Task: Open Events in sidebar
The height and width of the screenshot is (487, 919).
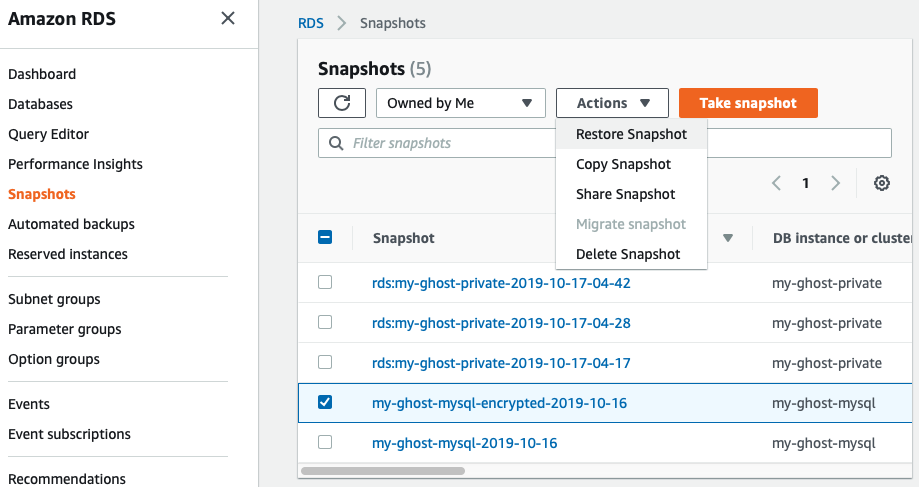Action: point(29,404)
